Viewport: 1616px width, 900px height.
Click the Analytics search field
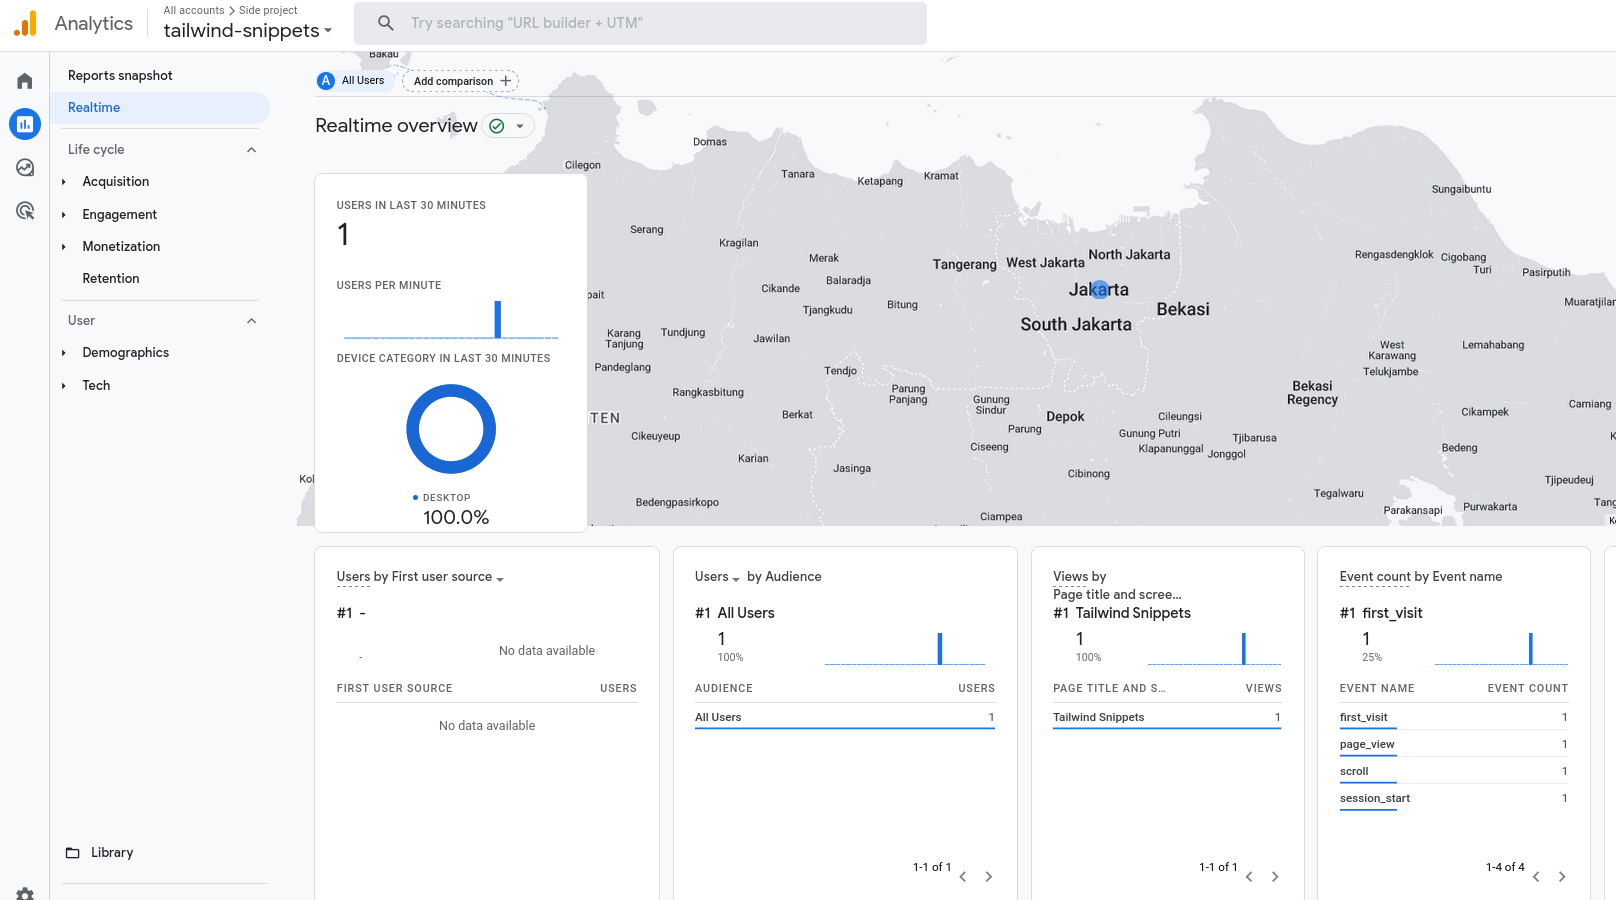click(640, 23)
